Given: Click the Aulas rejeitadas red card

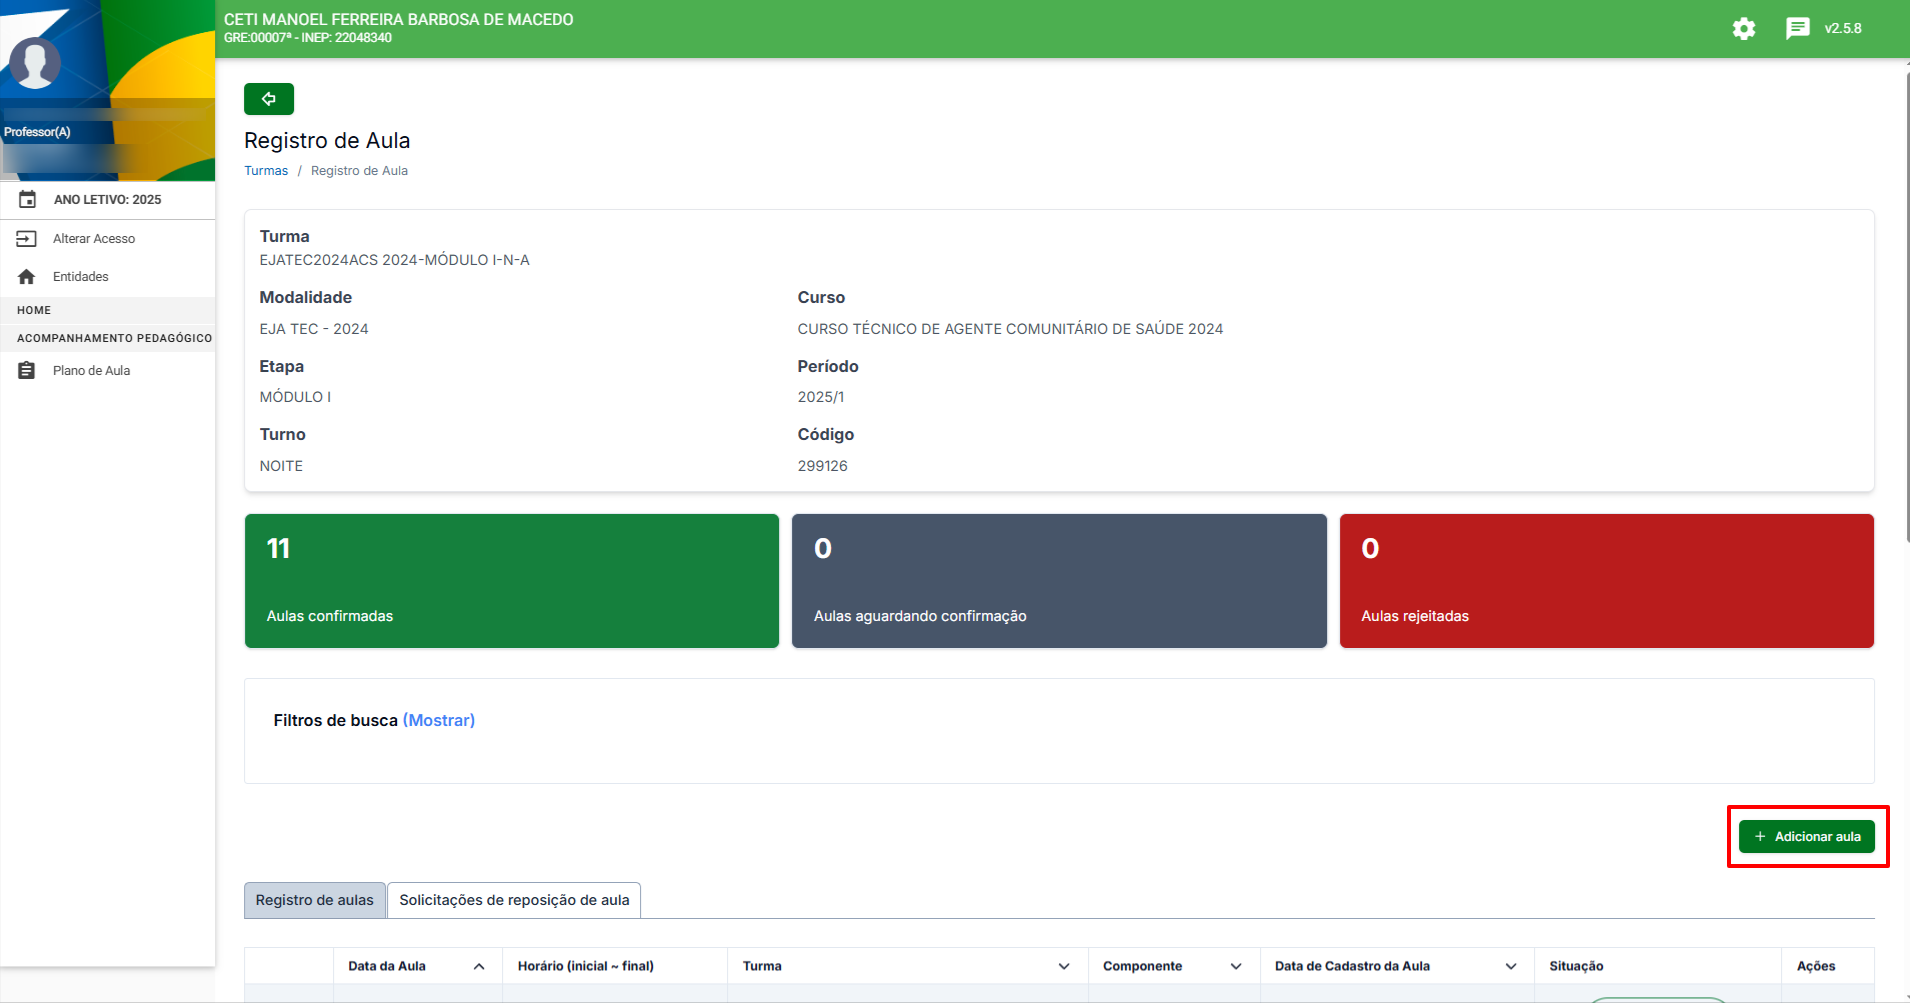Looking at the screenshot, I should coord(1606,581).
